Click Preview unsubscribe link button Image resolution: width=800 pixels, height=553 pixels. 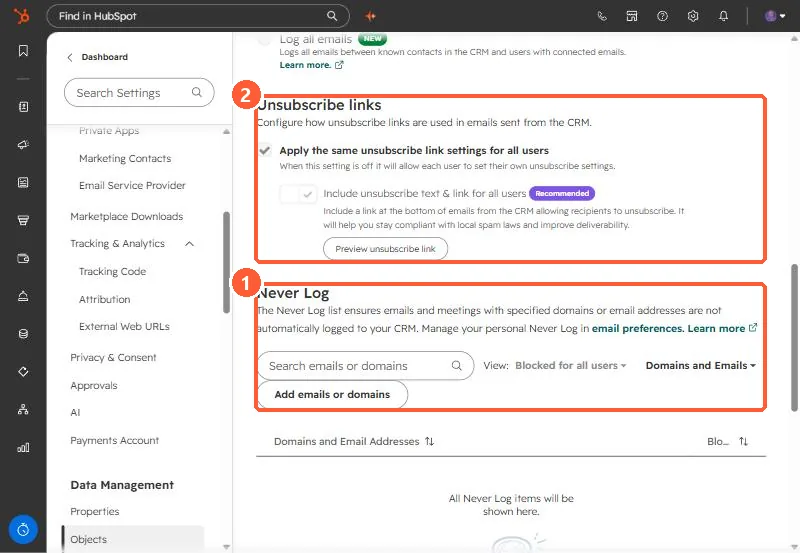[385, 249]
